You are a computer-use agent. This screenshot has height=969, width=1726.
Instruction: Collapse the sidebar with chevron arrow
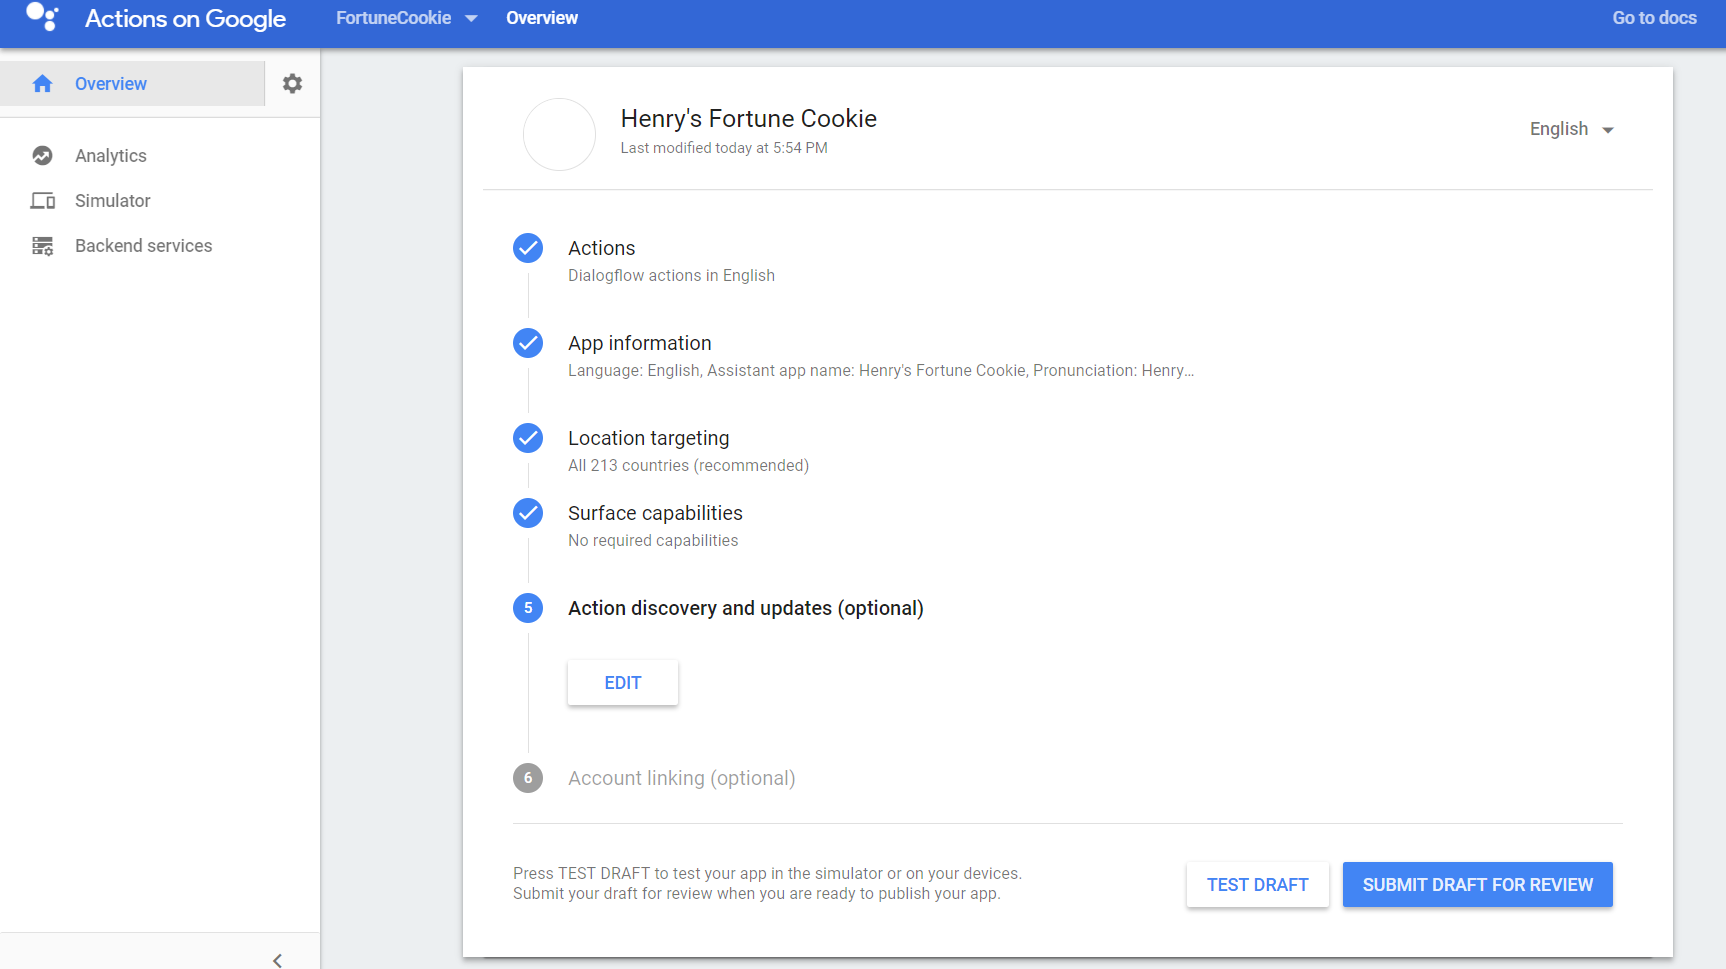tap(277, 960)
